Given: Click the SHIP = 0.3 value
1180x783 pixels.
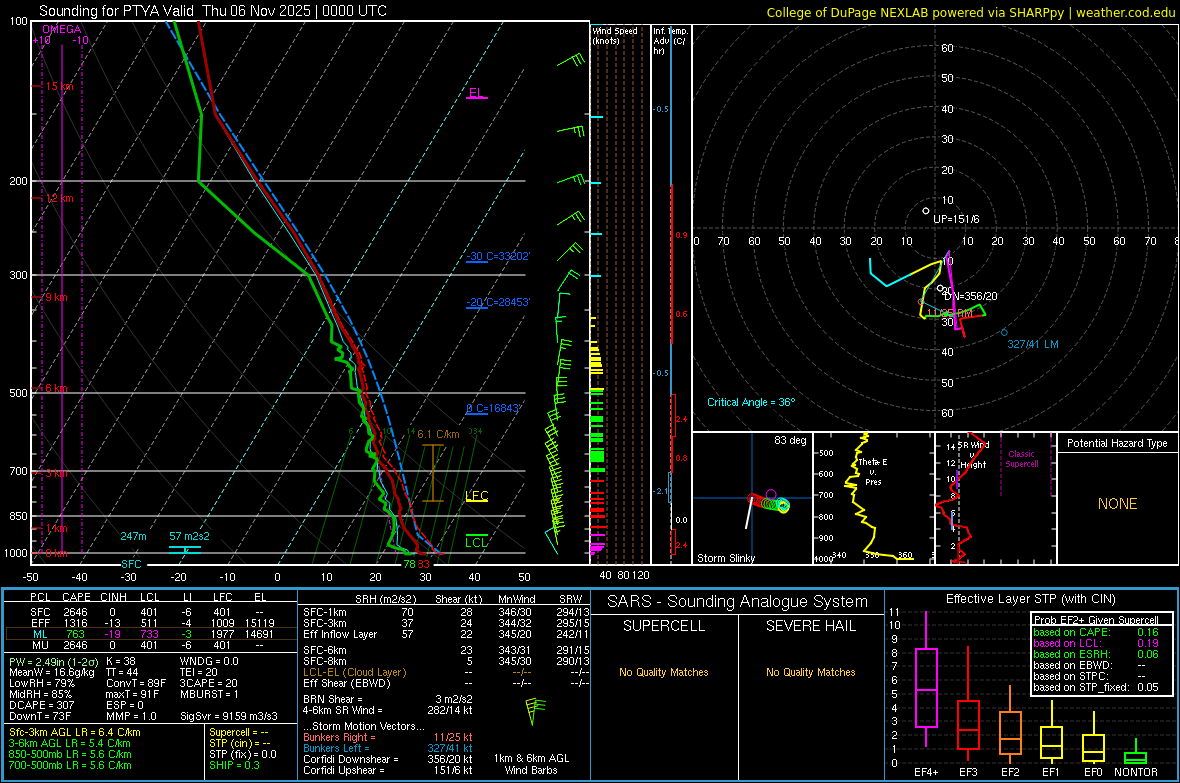Looking at the screenshot, I should pos(234,766).
